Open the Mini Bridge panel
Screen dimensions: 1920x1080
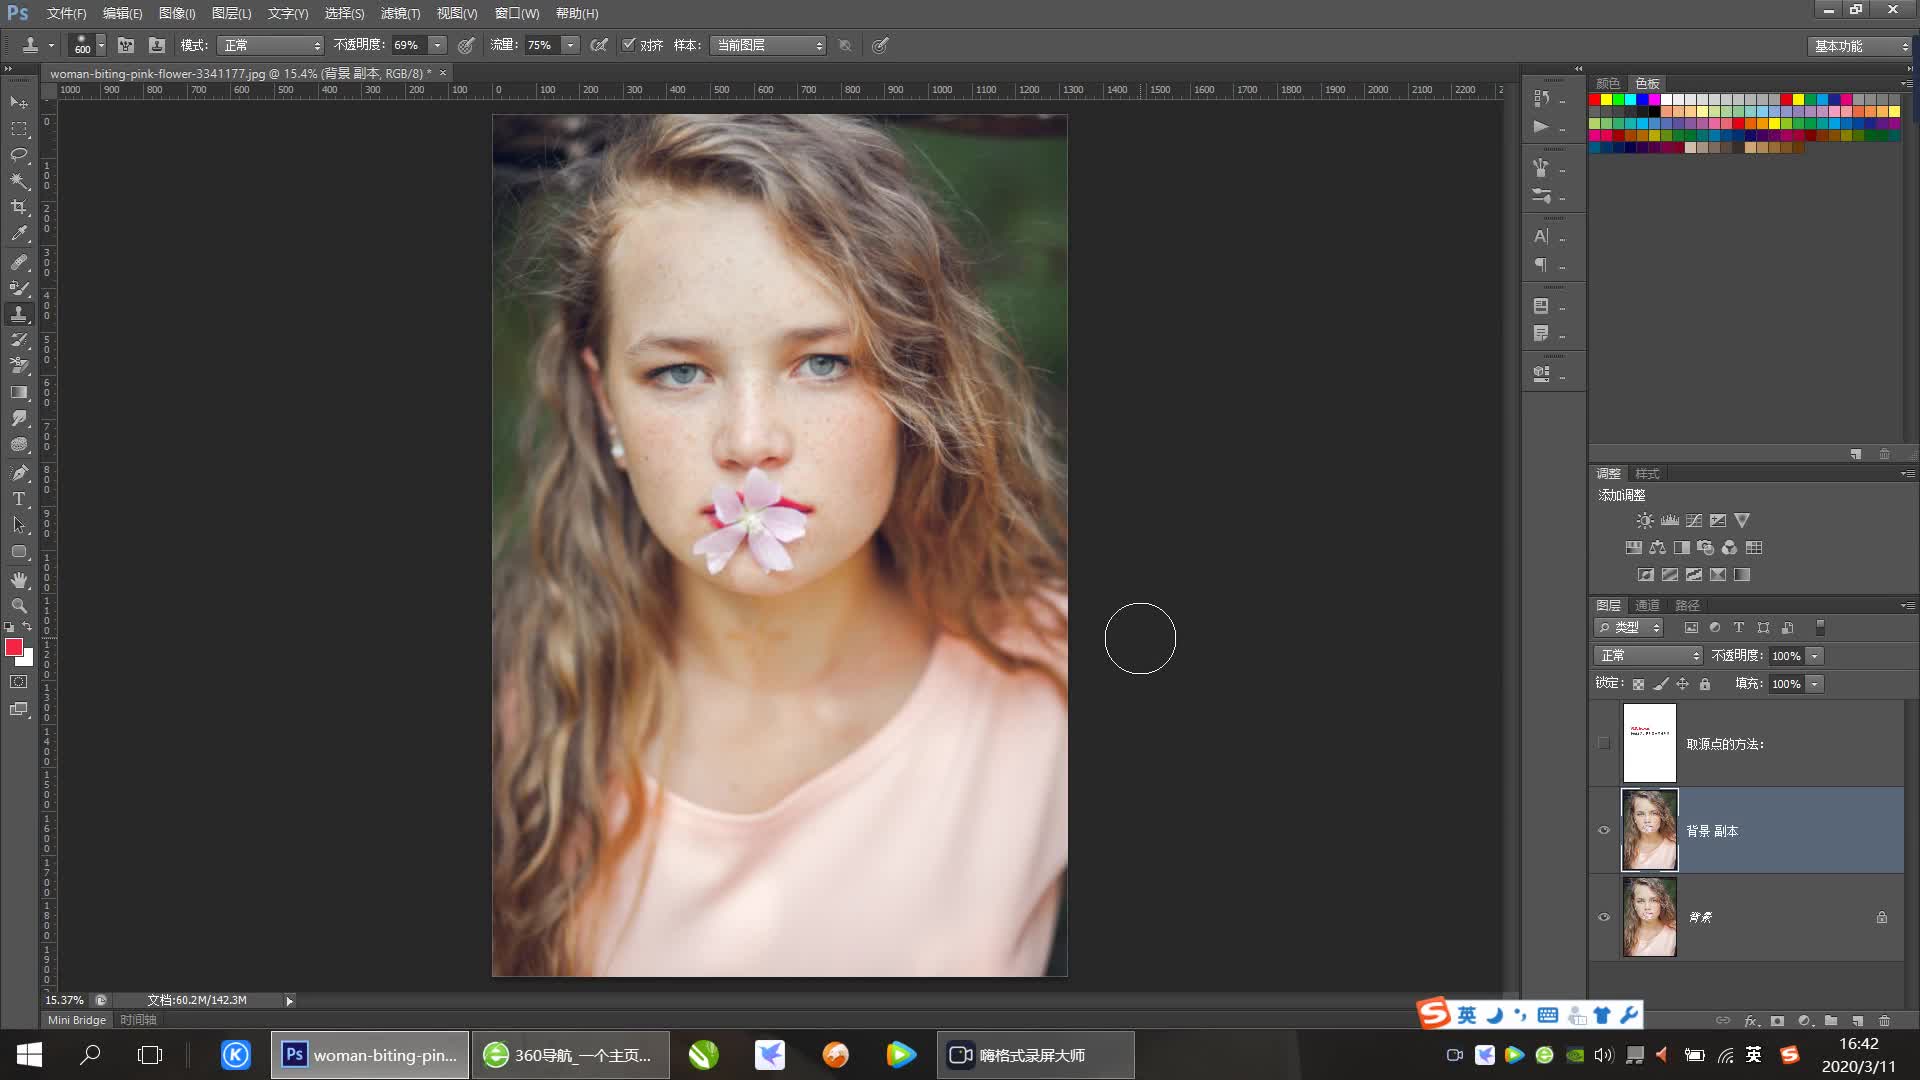(77, 1020)
